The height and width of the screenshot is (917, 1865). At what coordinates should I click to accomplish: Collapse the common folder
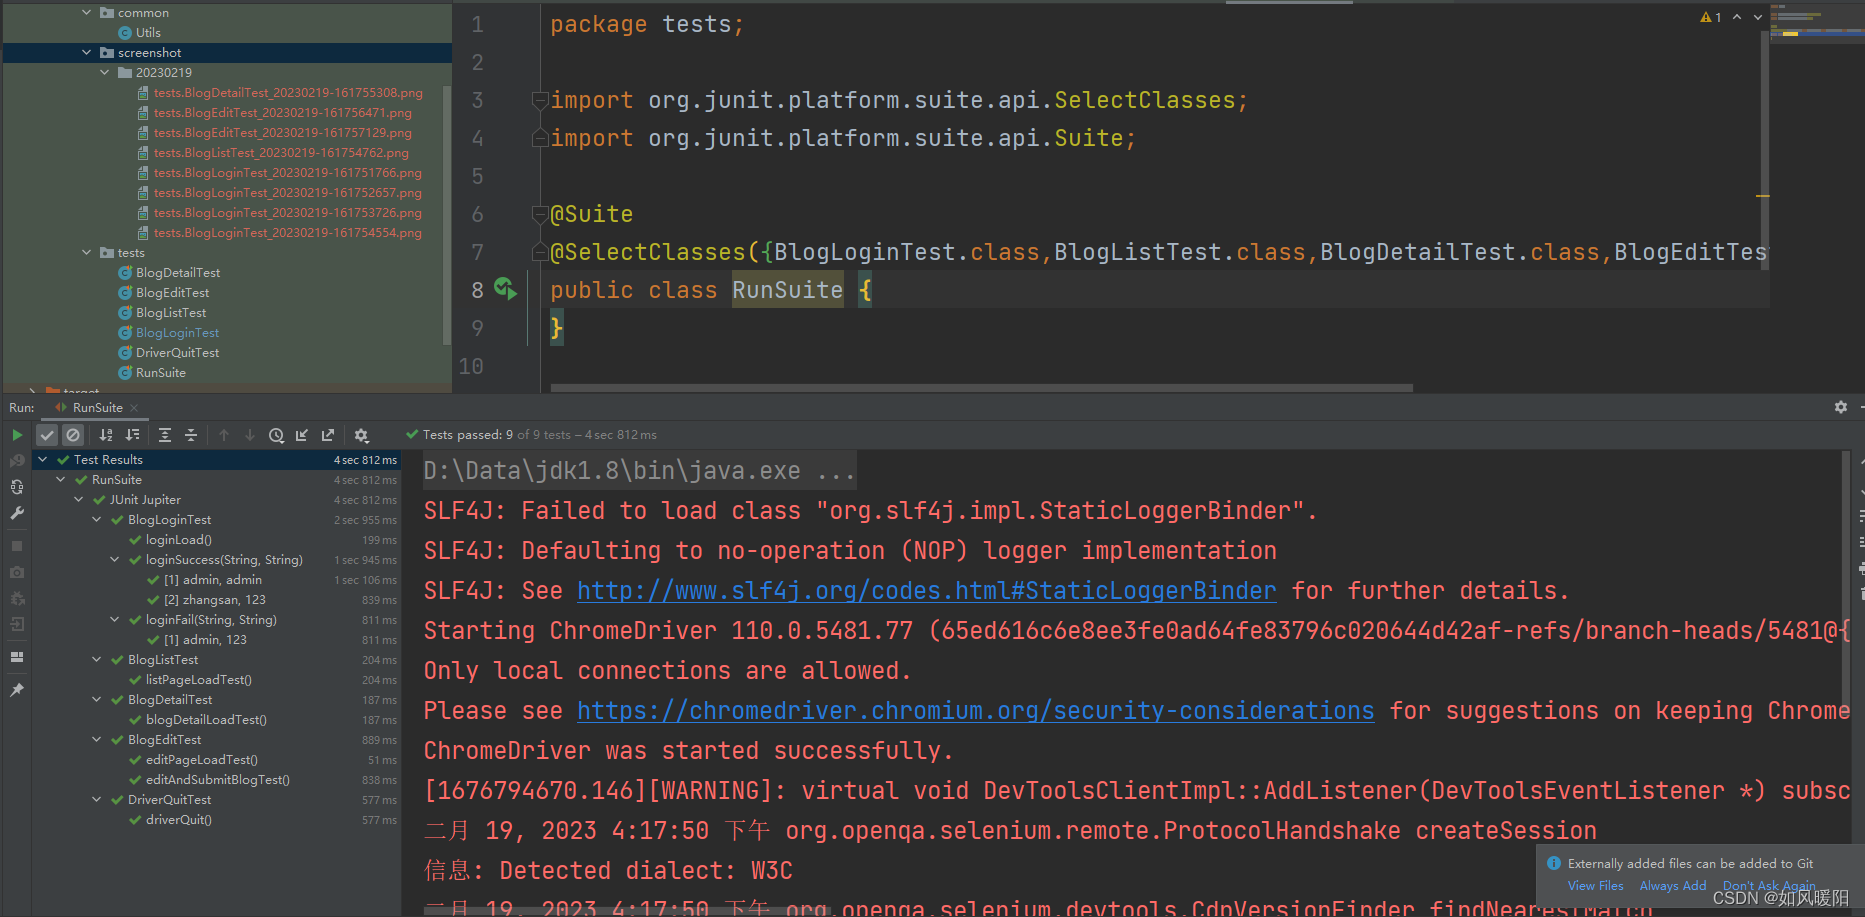coord(86,13)
